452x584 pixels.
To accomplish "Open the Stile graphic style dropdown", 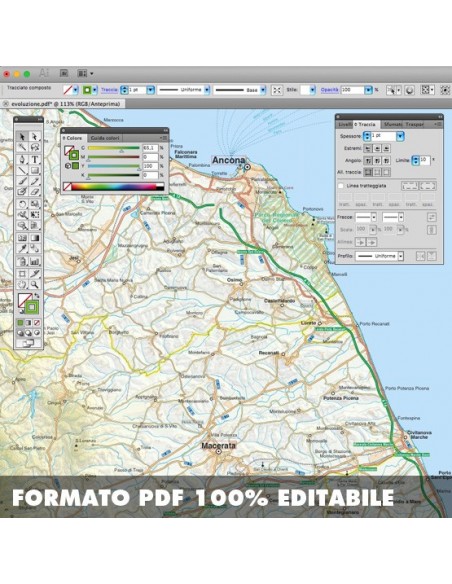I will (x=312, y=90).
